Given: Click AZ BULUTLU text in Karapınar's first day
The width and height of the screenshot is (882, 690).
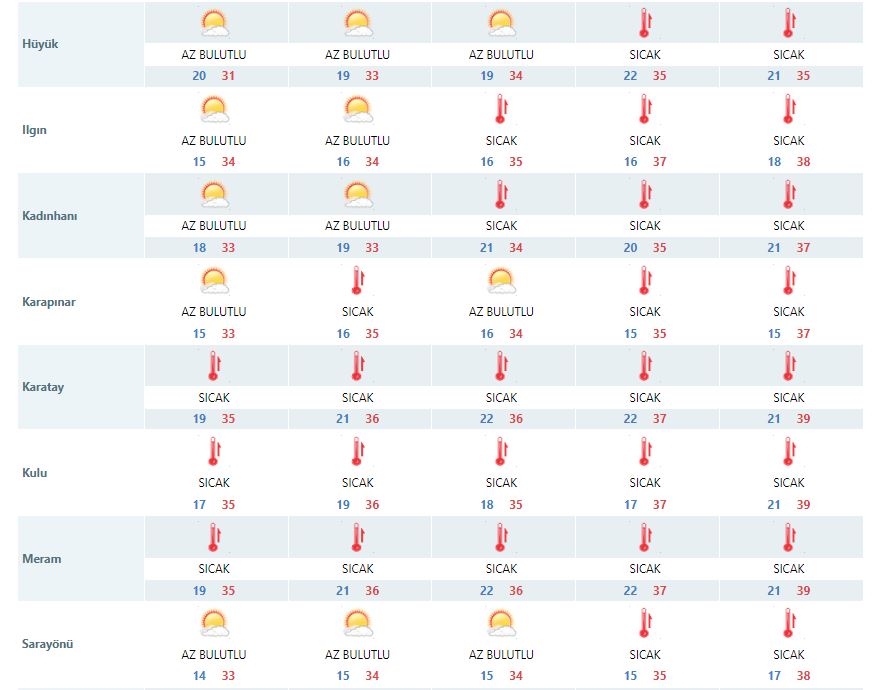Looking at the screenshot, I should (x=214, y=312).
